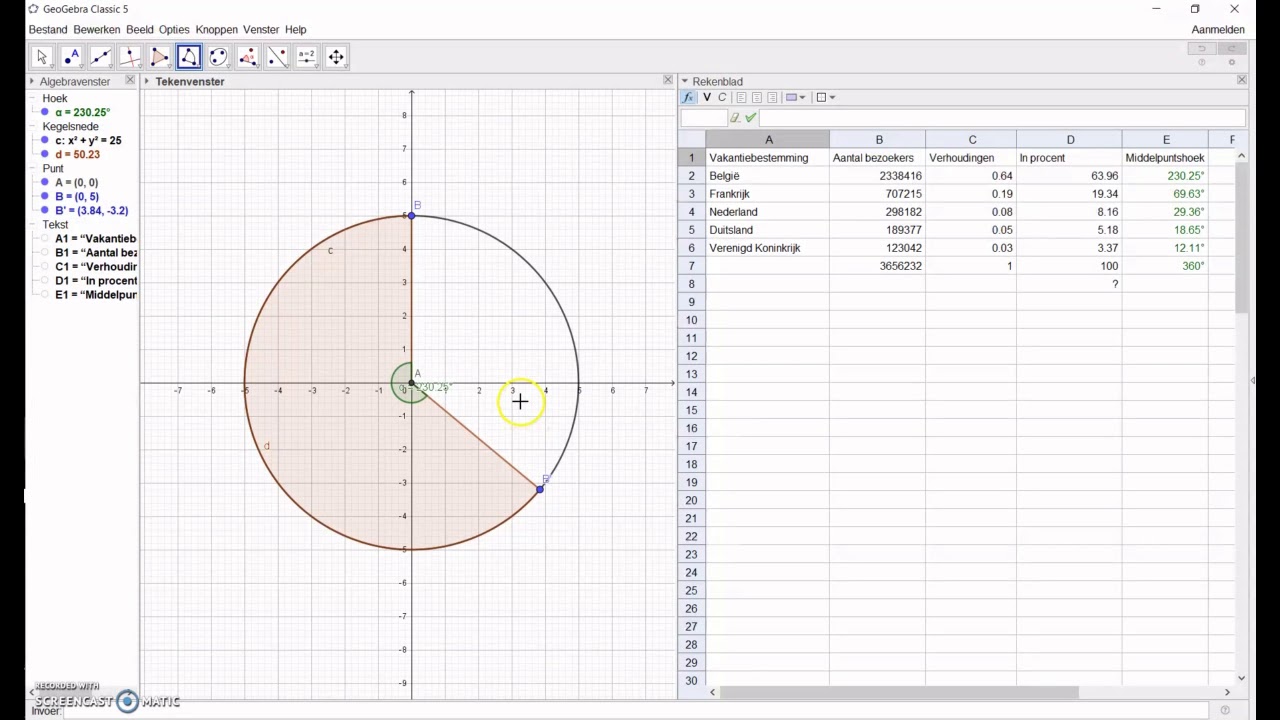
Task: Align spreadsheet cell text left
Action: (x=741, y=97)
